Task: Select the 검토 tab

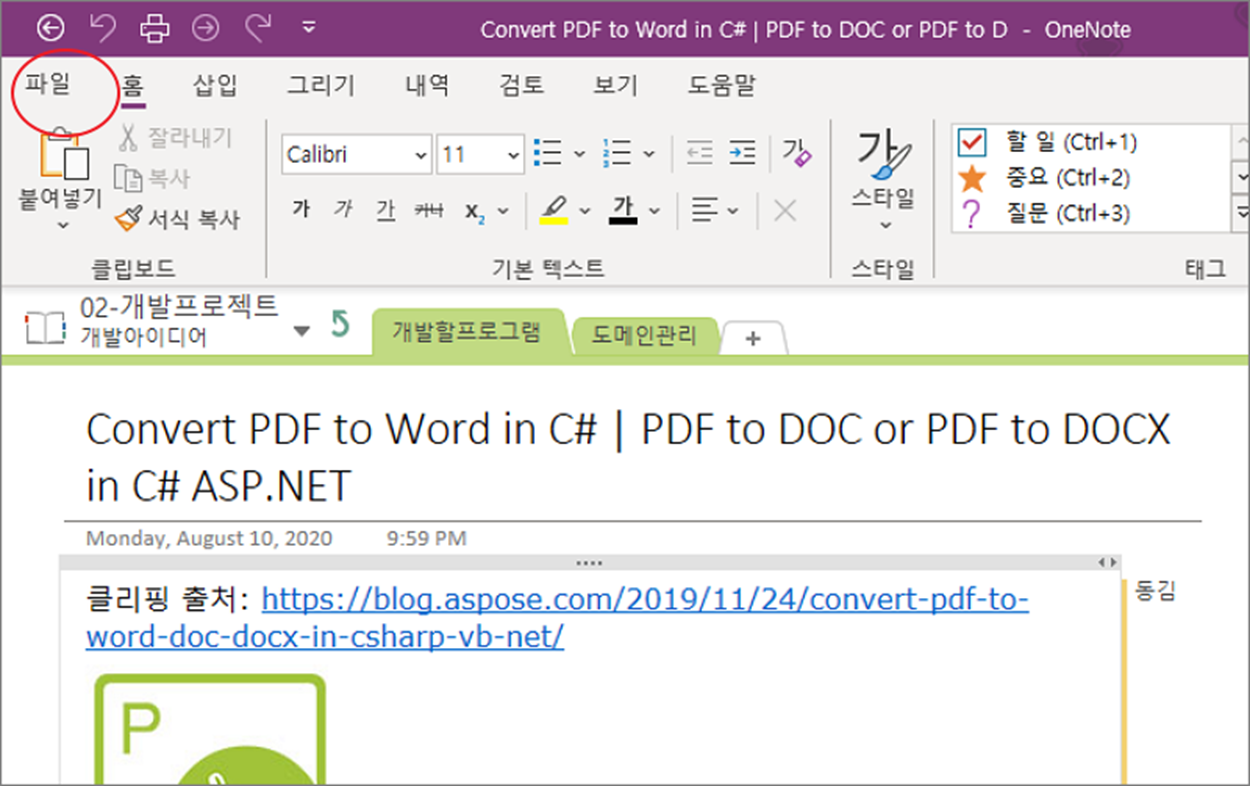Action: pos(521,85)
